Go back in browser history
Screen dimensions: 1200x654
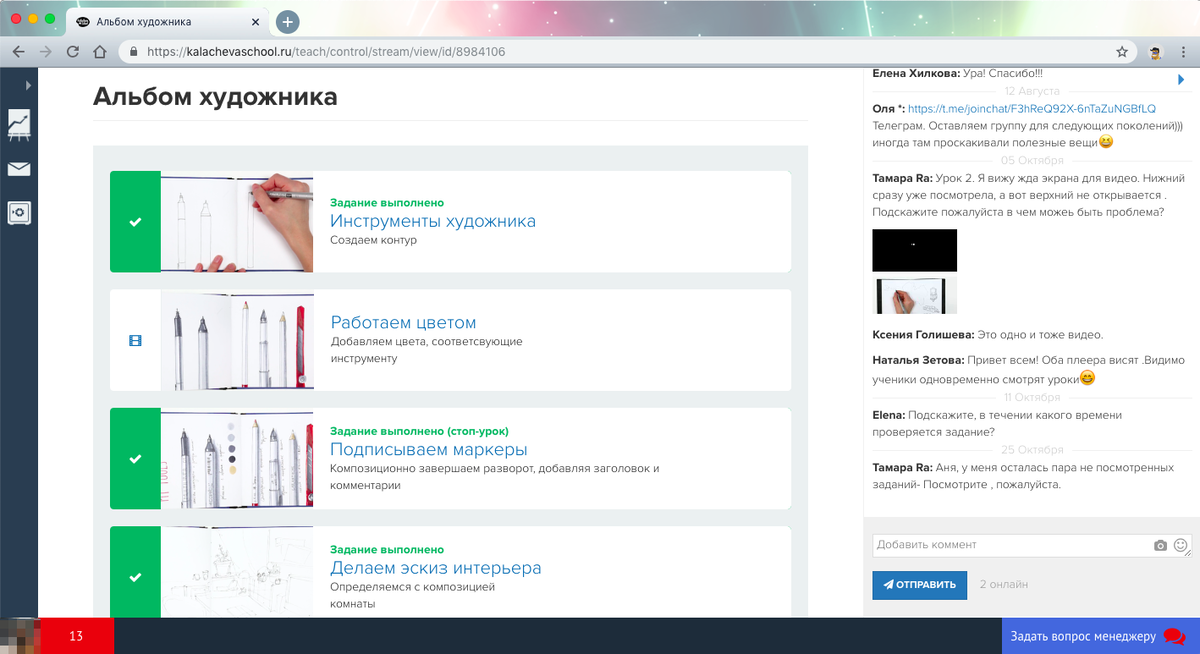18,51
